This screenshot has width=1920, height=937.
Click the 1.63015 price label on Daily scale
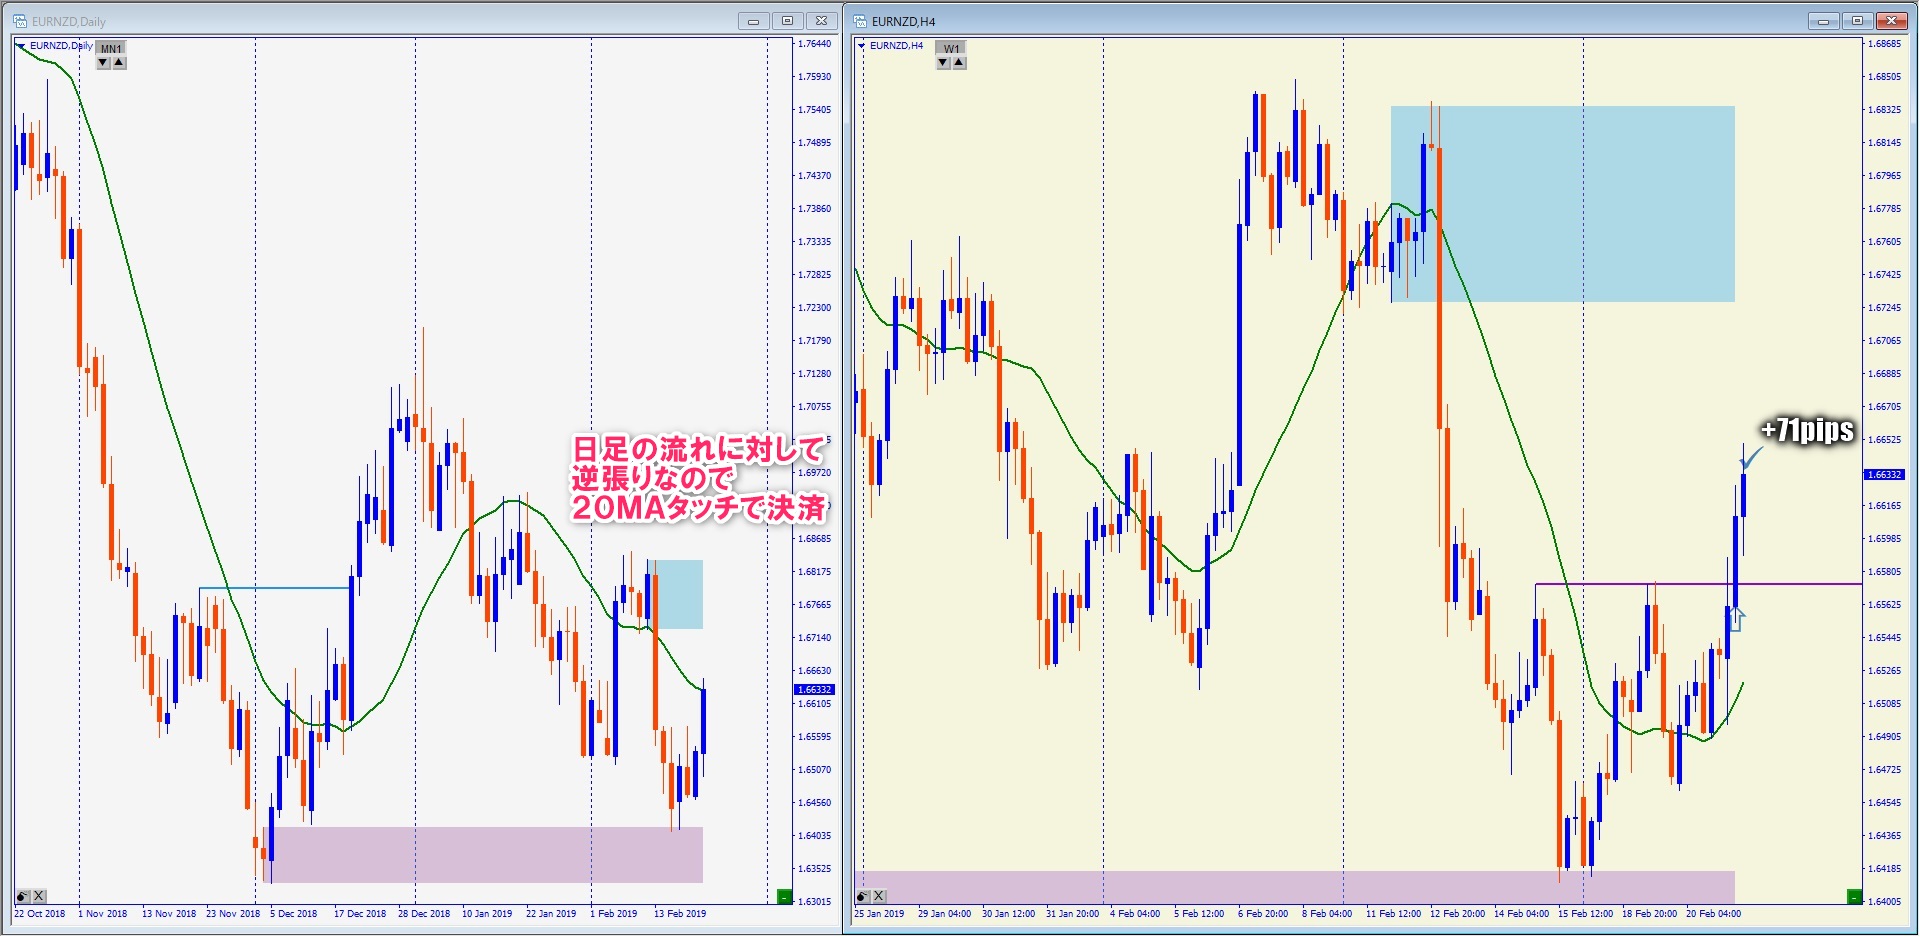[814, 902]
